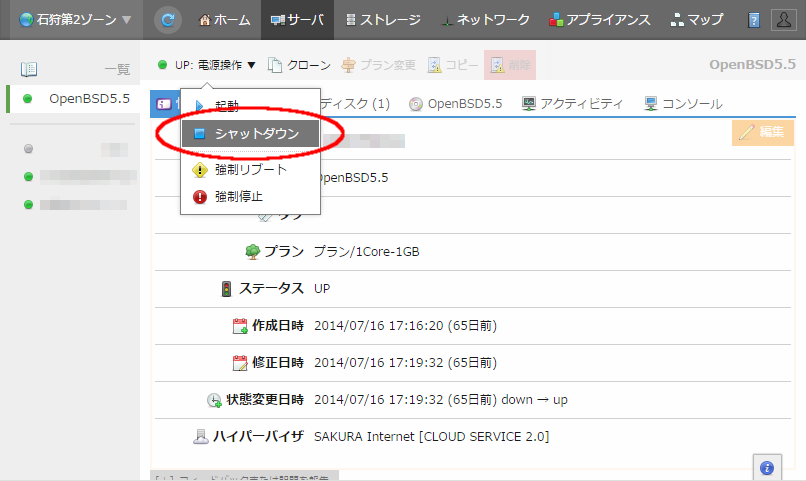Open the user account icon
This screenshot has width=806, height=481.
coord(785,19)
